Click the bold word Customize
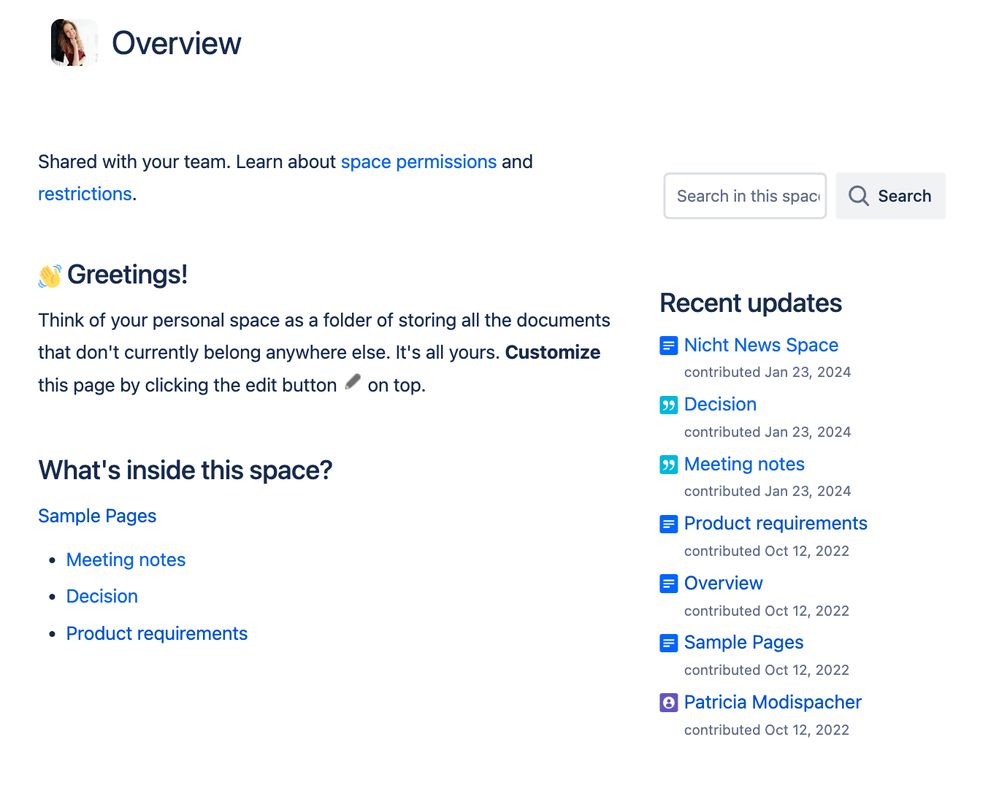Image resolution: width=999 pixels, height=797 pixels. [x=552, y=352]
